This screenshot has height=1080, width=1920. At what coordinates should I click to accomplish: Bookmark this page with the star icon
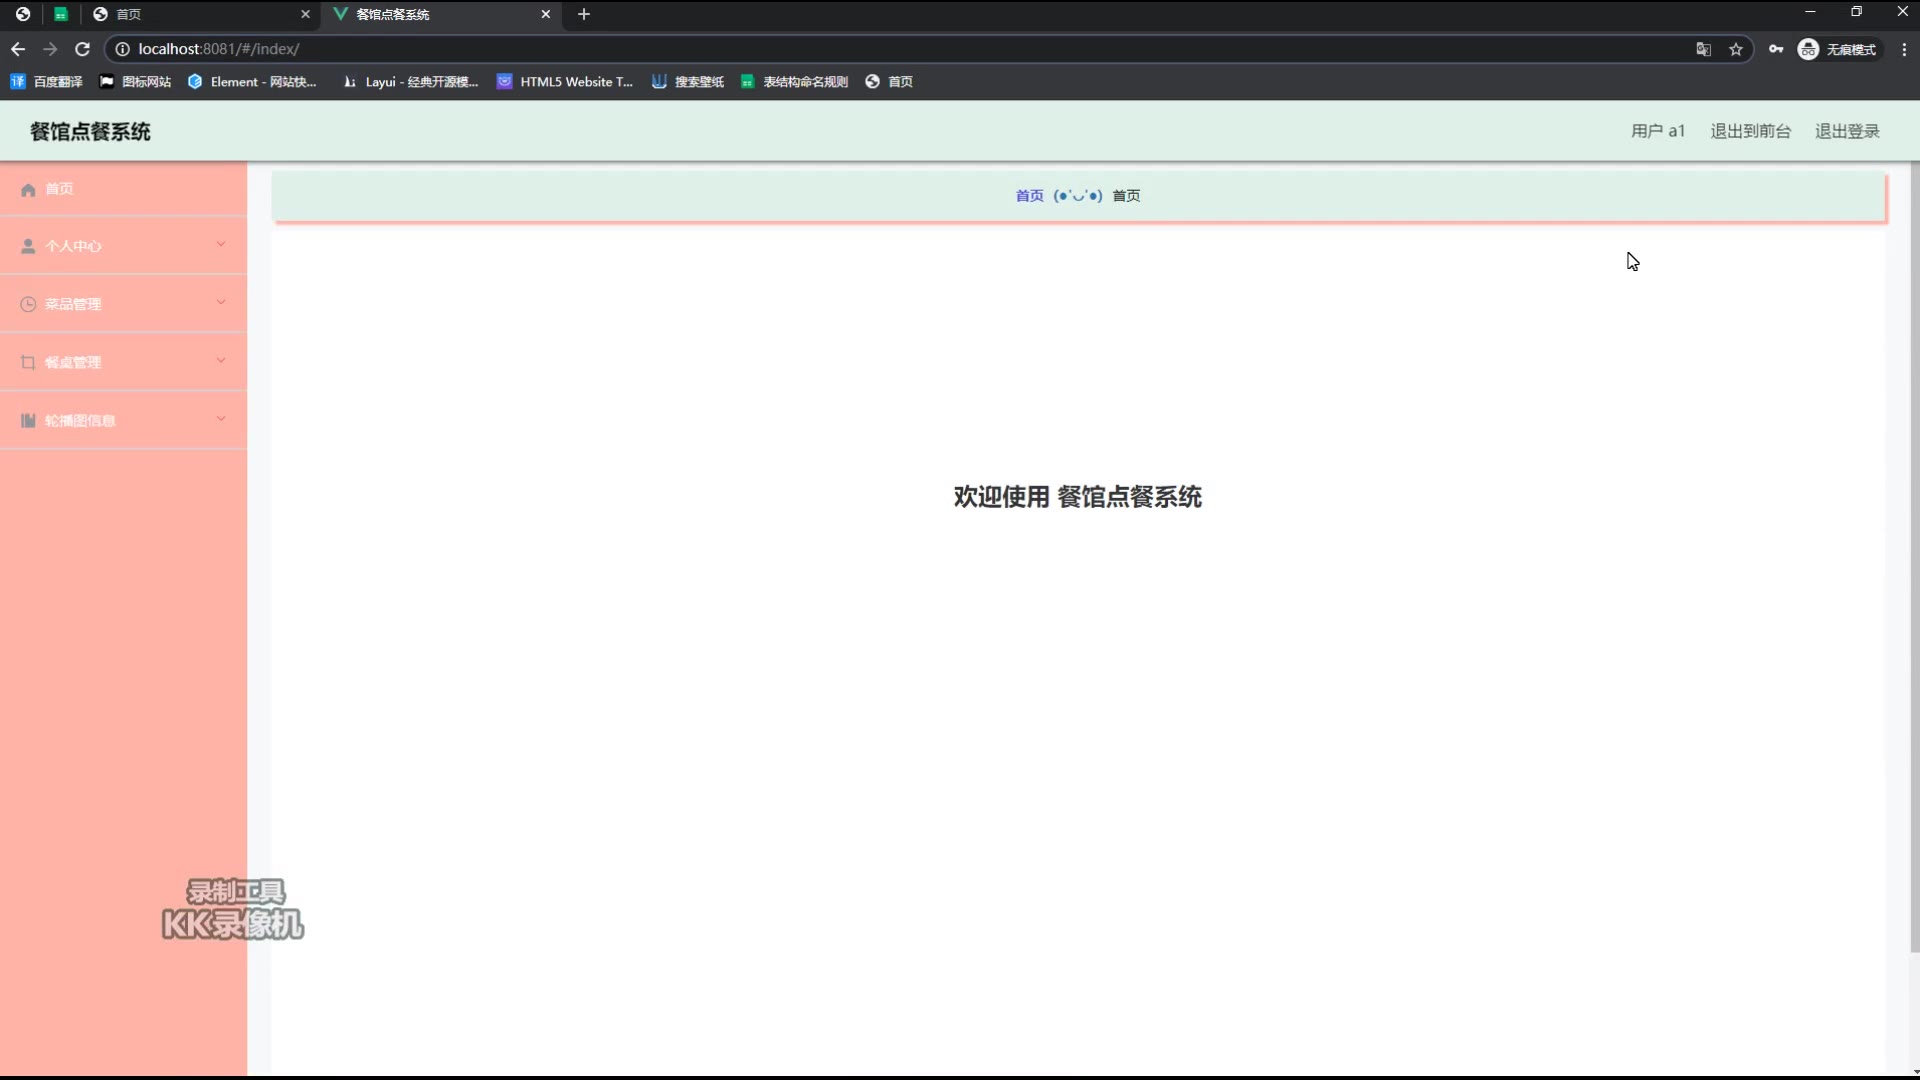click(1736, 49)
